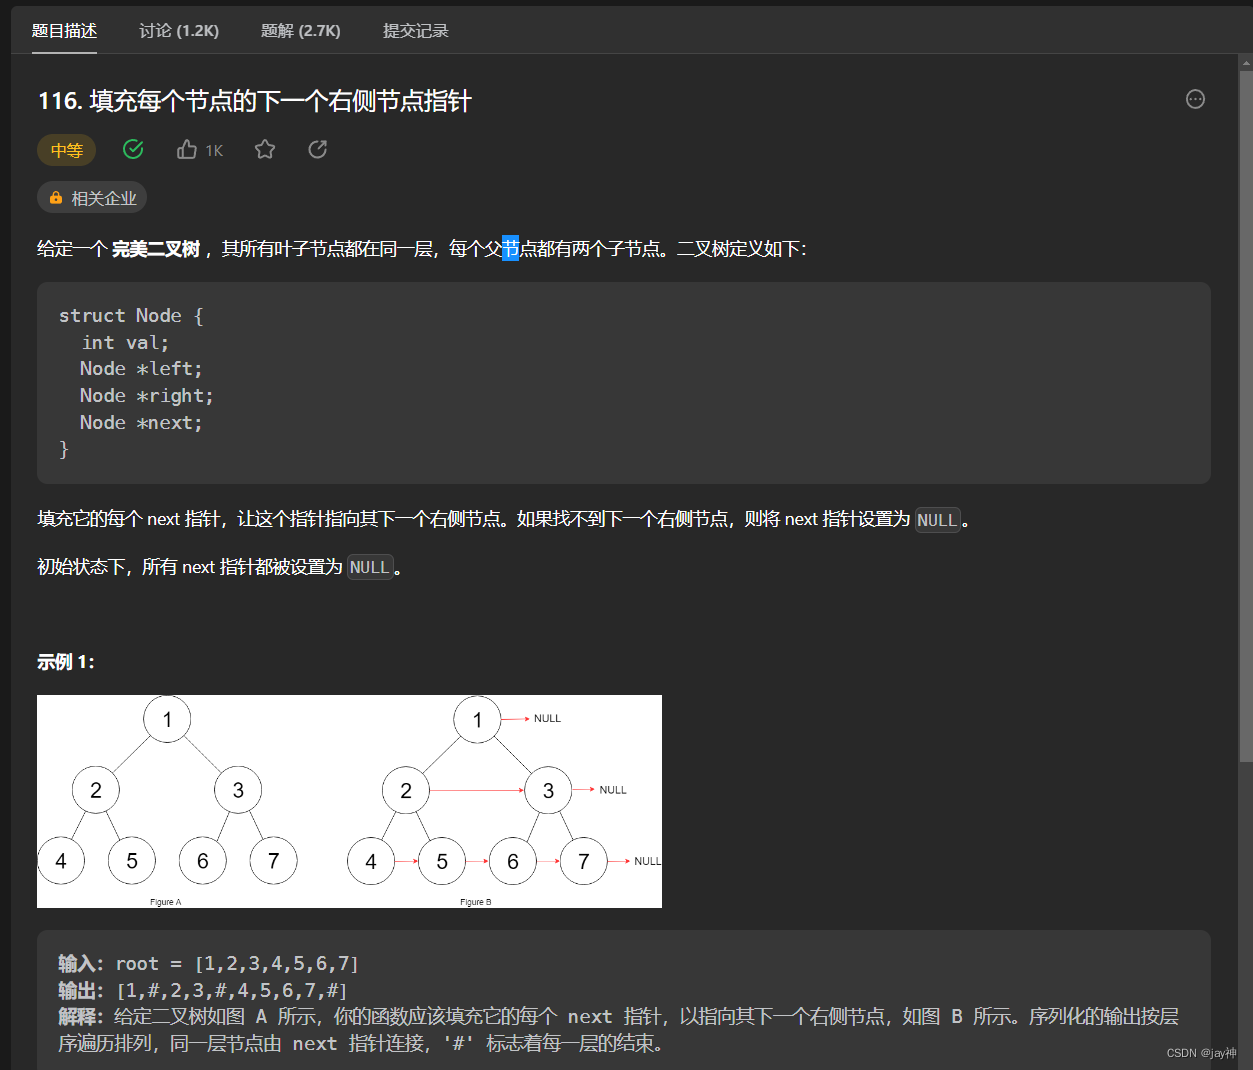This screenshot has width=1253, height=1070.
Task: Click the lock icon beside 相关企业
Action: (x=55, y=198)
